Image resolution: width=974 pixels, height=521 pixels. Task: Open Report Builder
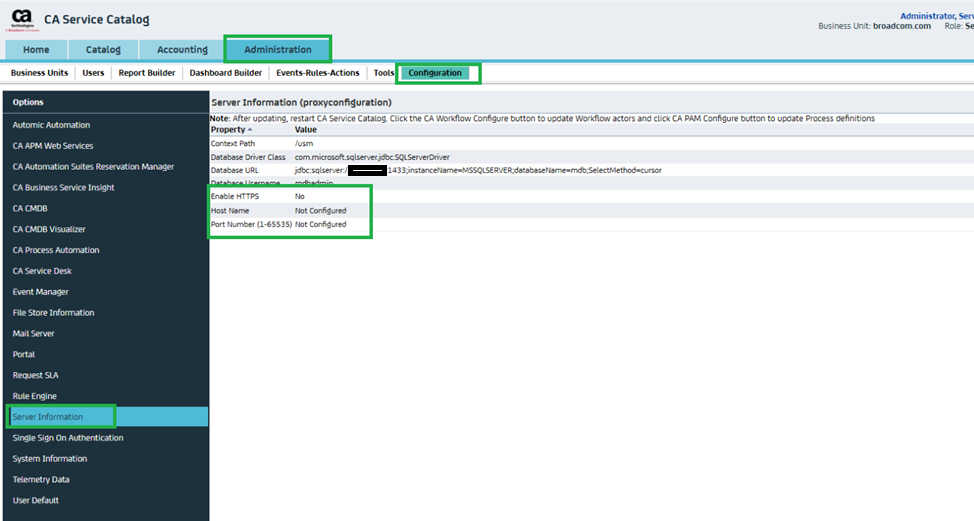pos(147,73)
